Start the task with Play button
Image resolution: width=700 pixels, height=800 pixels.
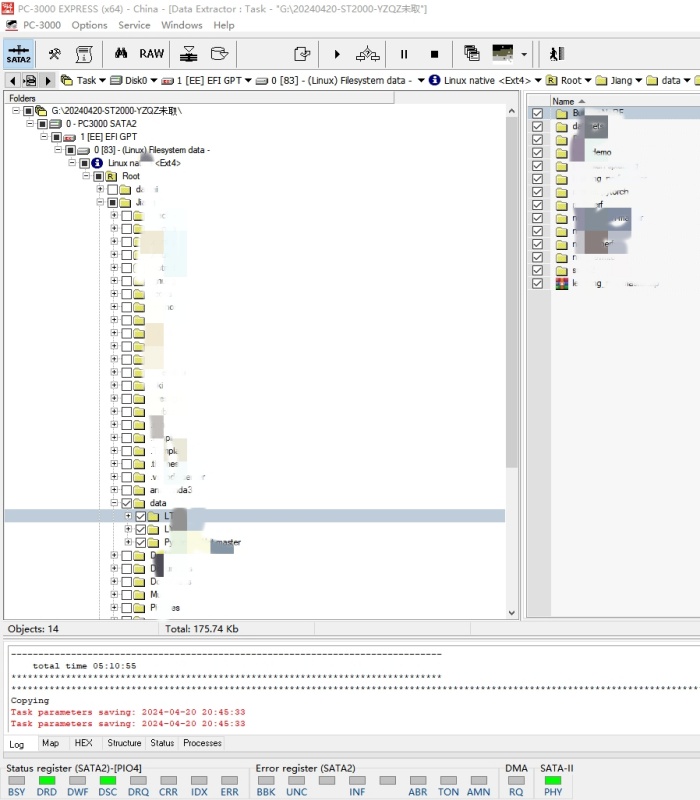tap(337, 54)
